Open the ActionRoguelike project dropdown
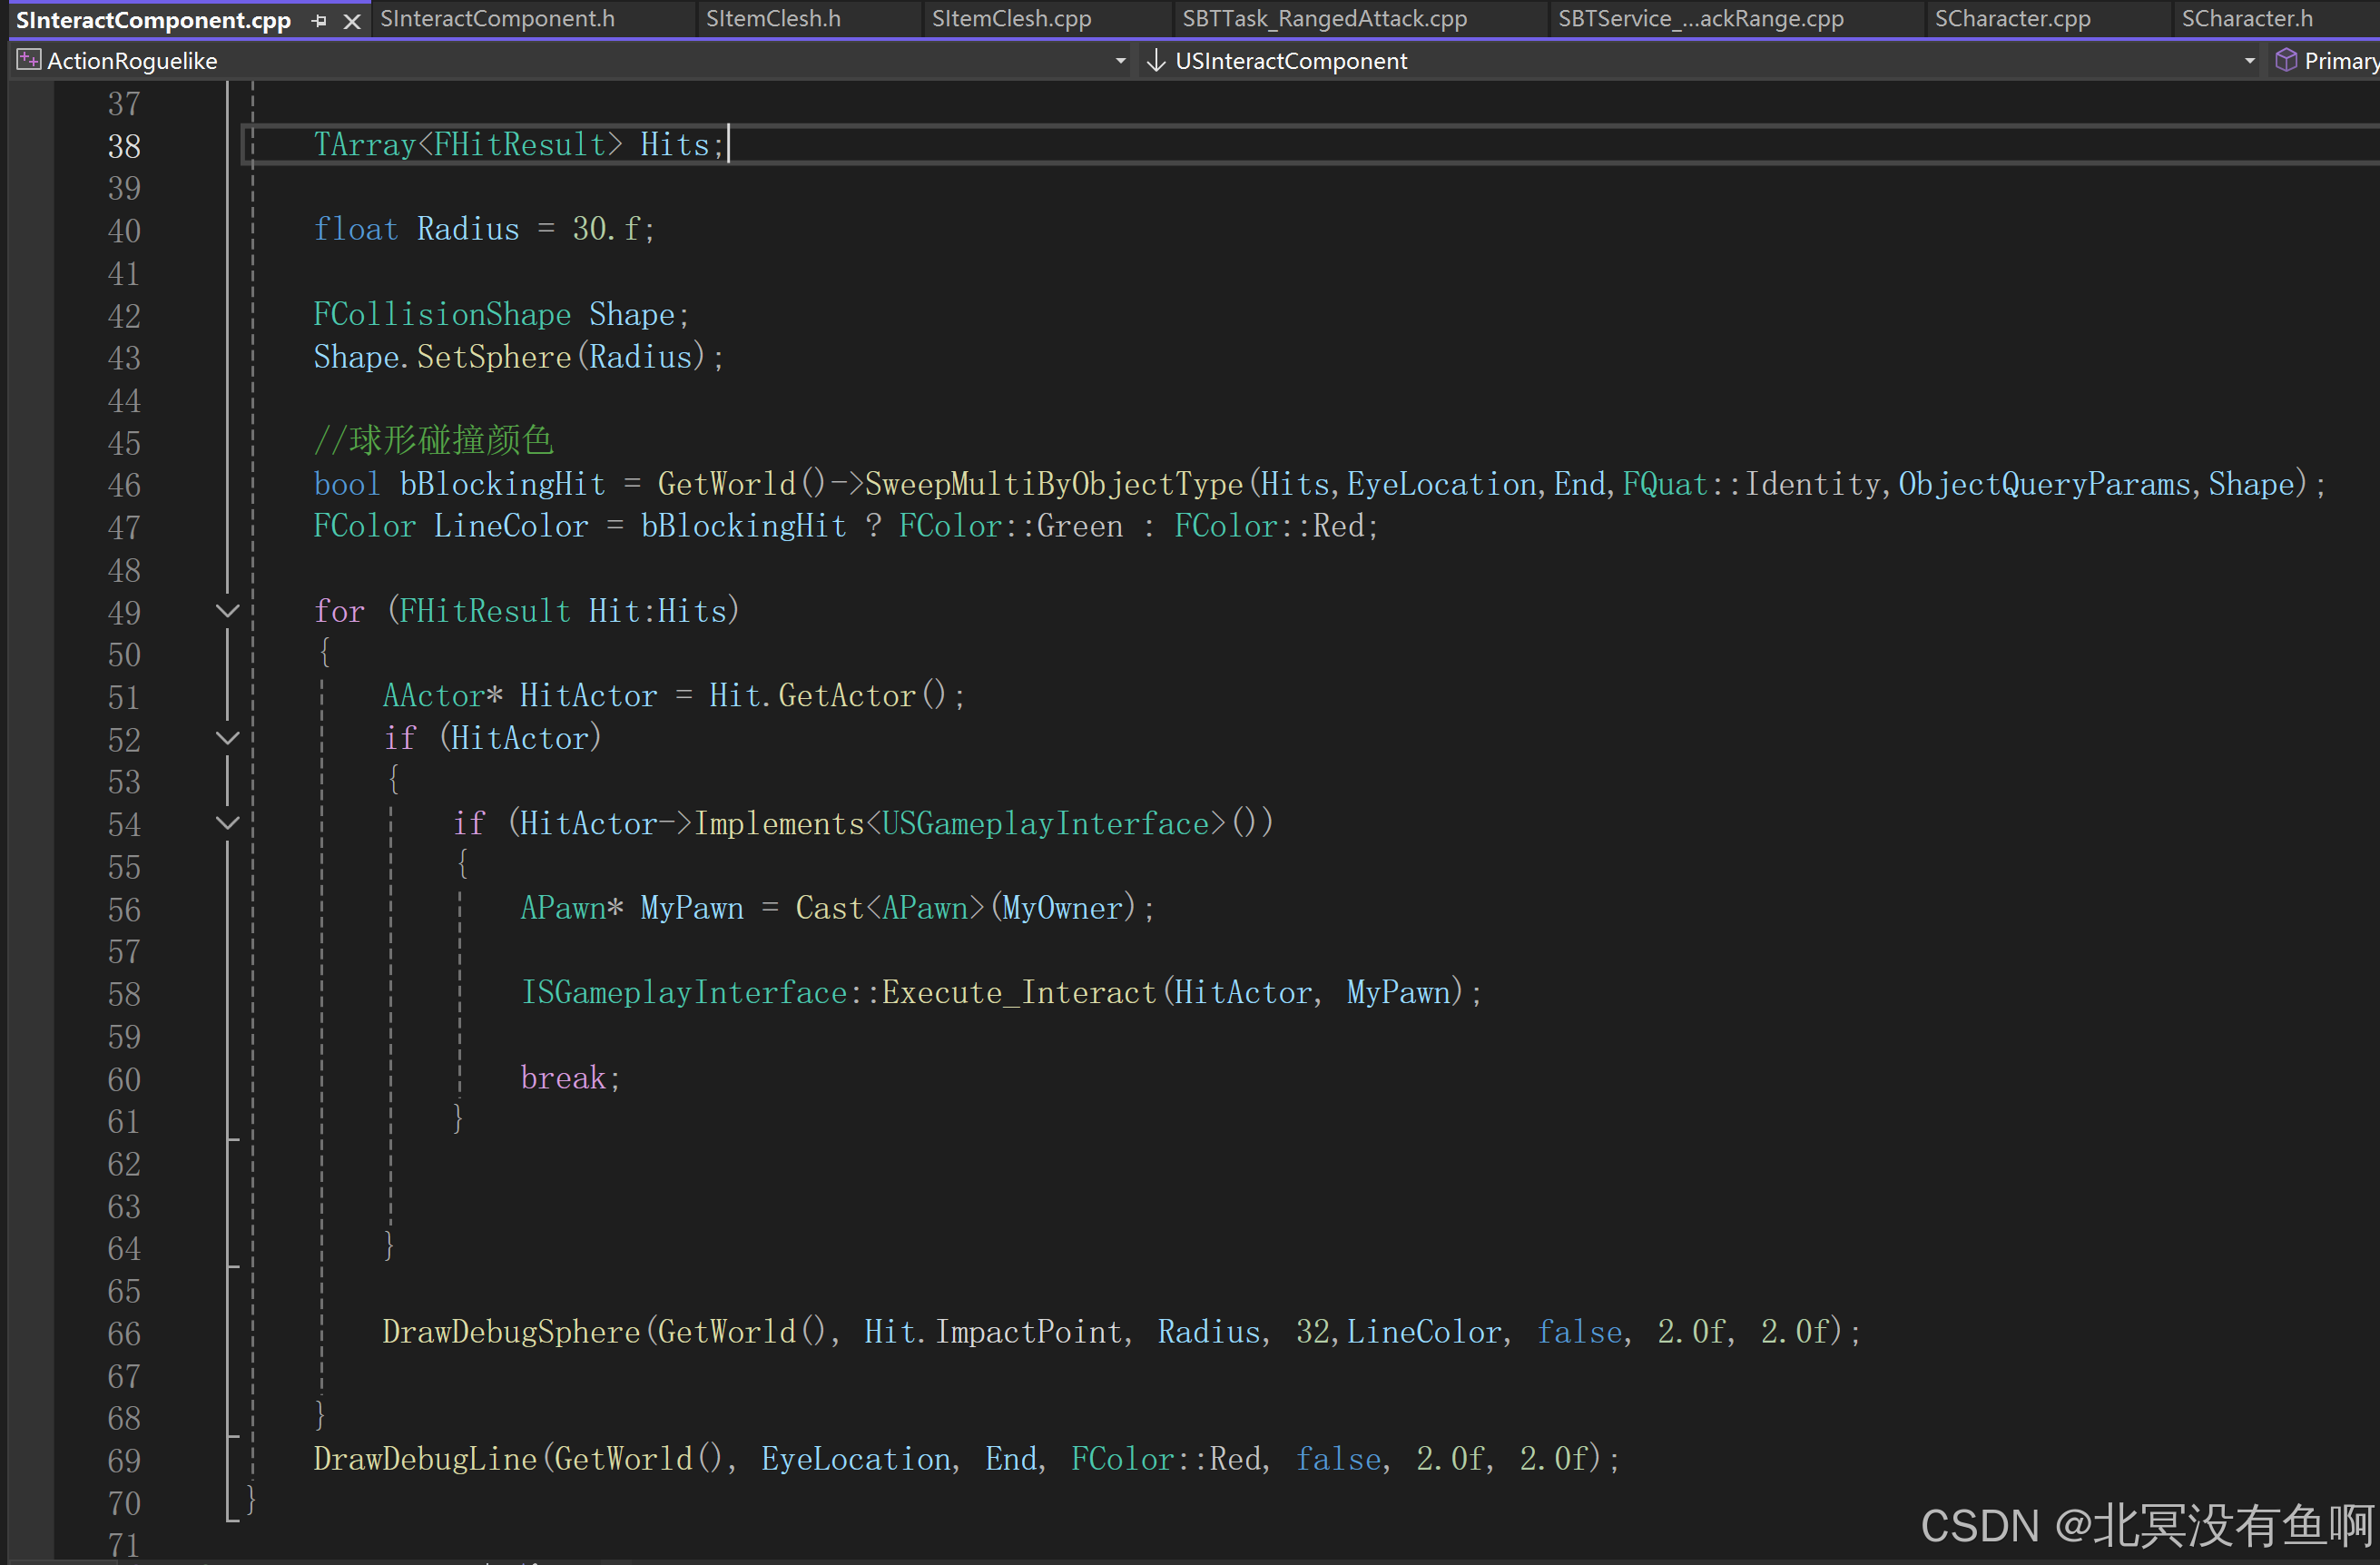 pyautogui.click(x=1120, y=61)
